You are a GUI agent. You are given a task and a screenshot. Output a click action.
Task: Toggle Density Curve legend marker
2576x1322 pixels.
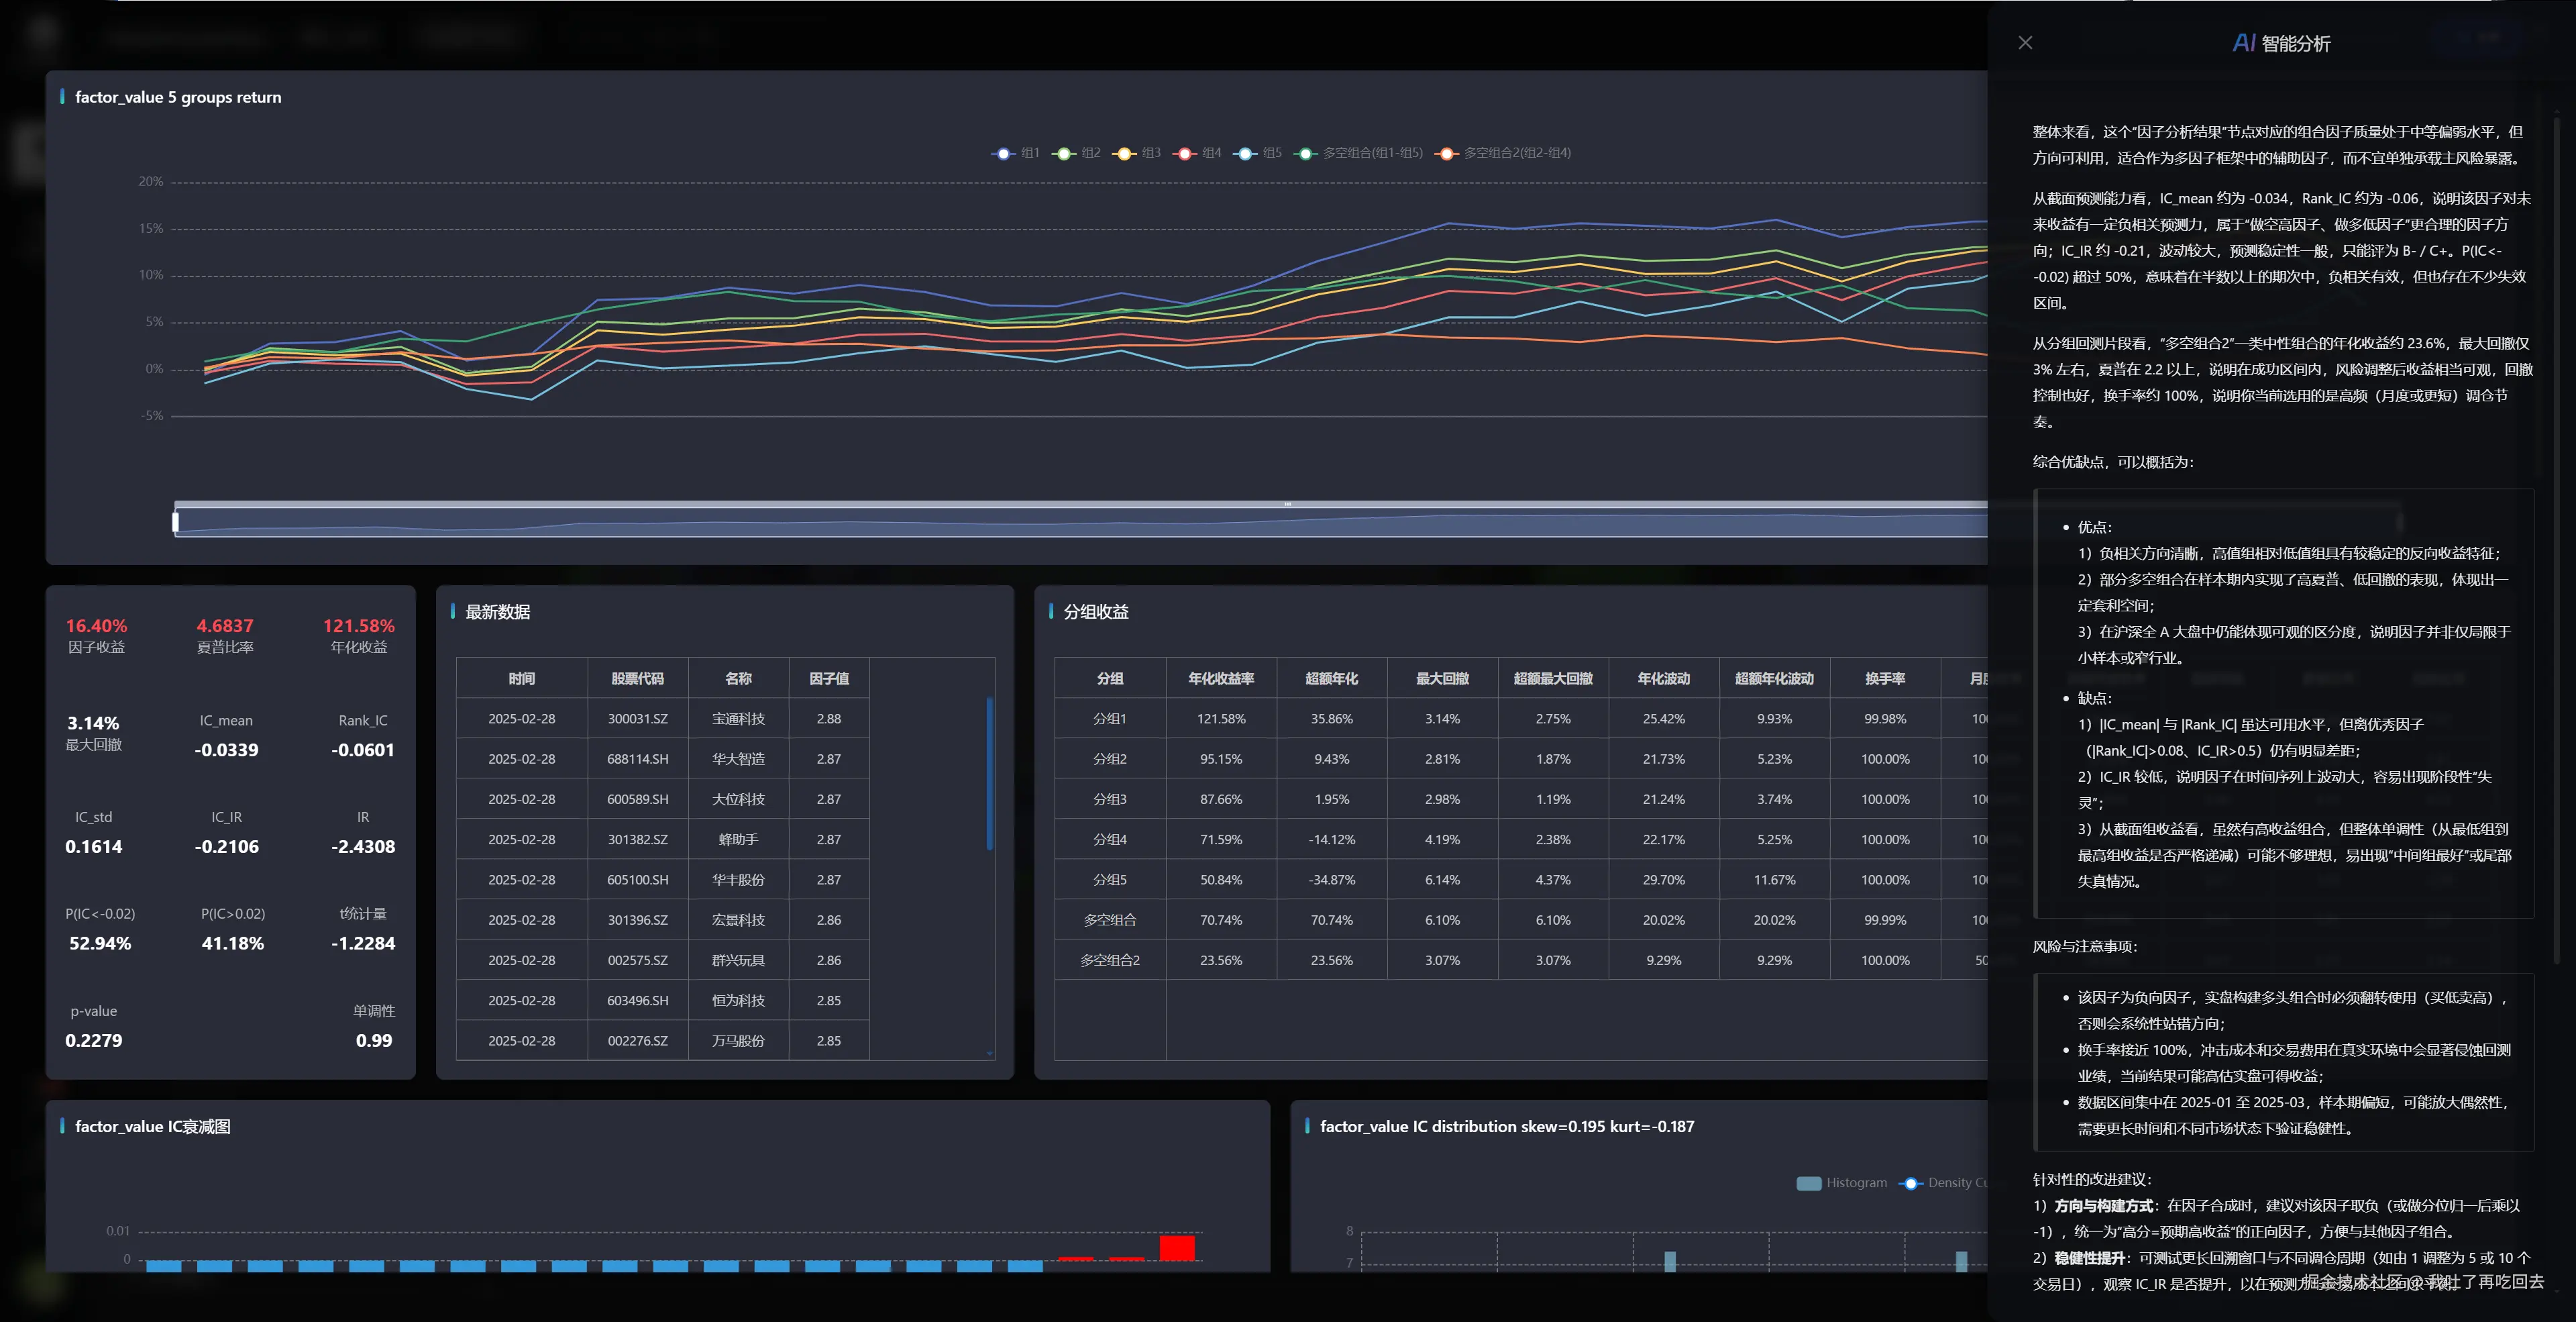point(1911,1183)
